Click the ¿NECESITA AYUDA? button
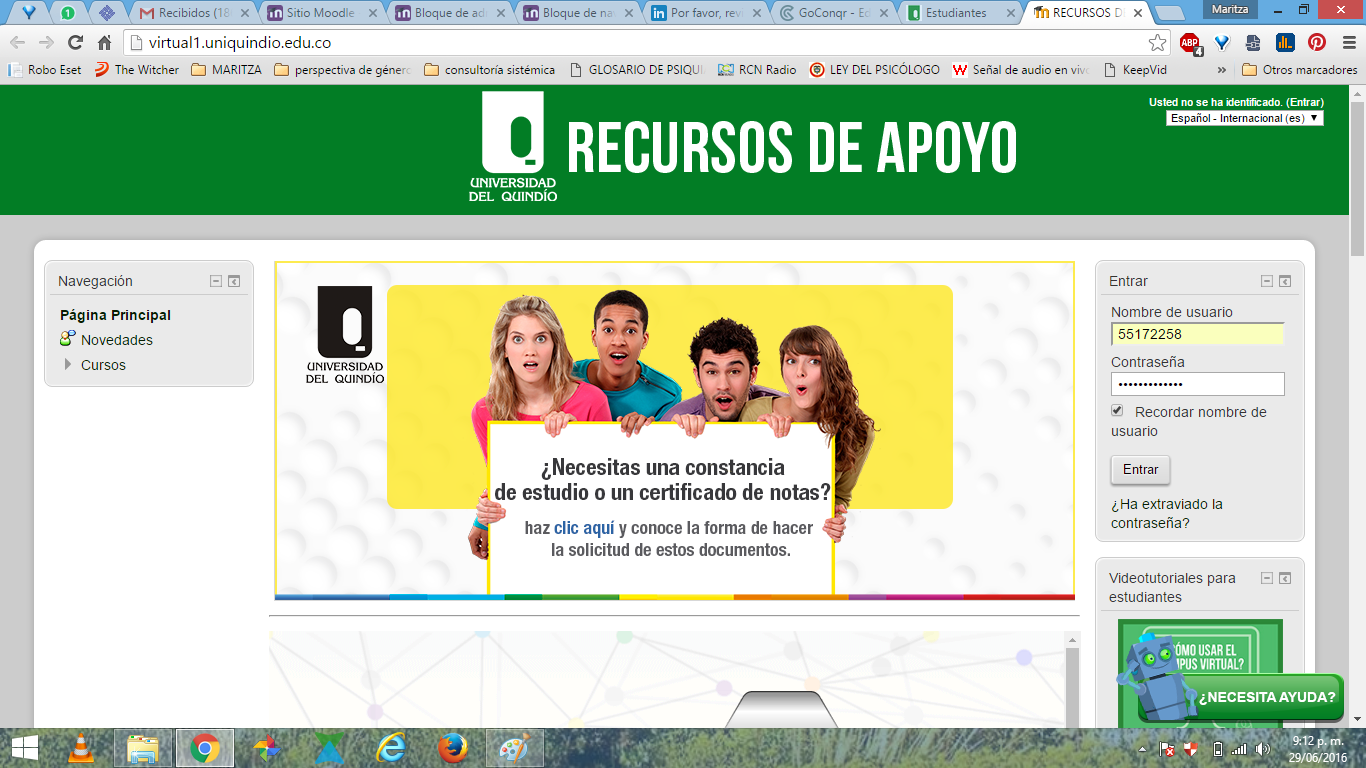Image resolution: width=1366 pixels, height=768 pixels. pyautogui.click(x=1269, y=697)
